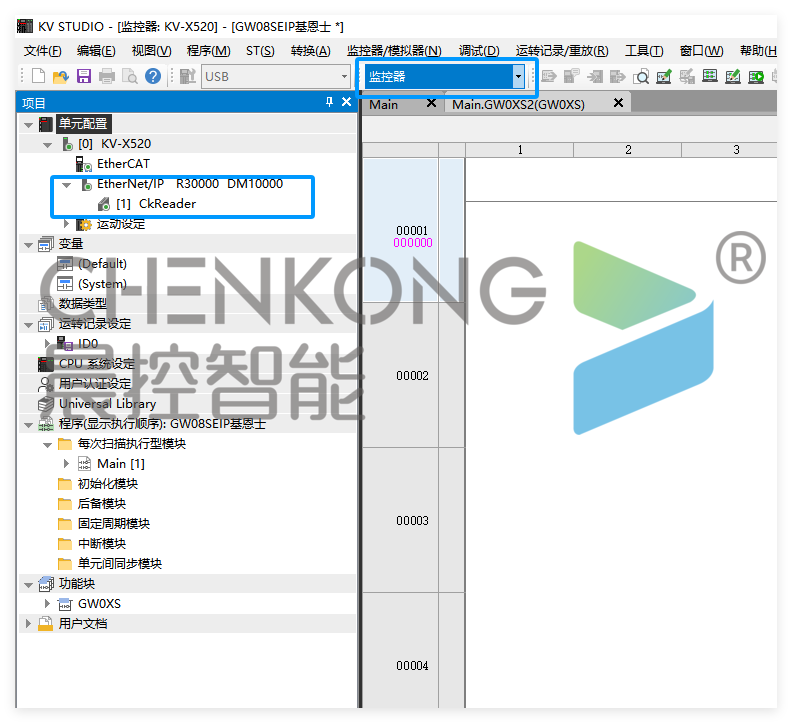Open CPU 系统设定 item
Viewport: 792px width, 723px height.
(97, 364)
